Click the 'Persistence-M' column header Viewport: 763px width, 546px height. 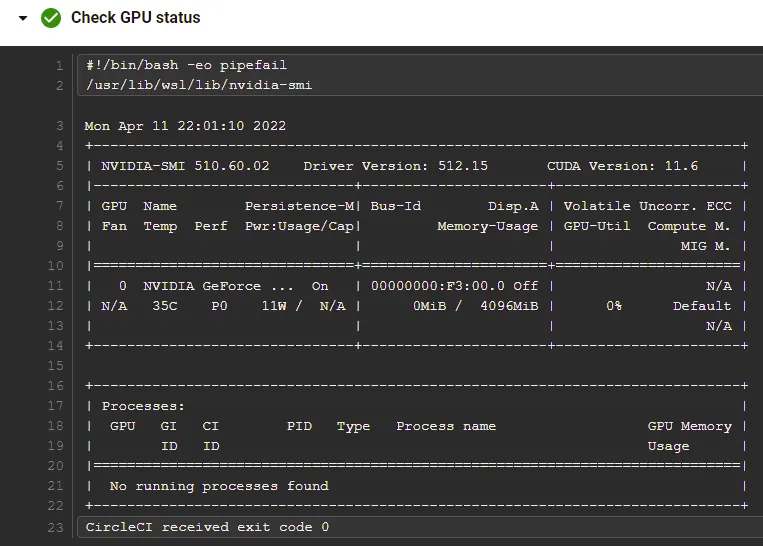299,206
